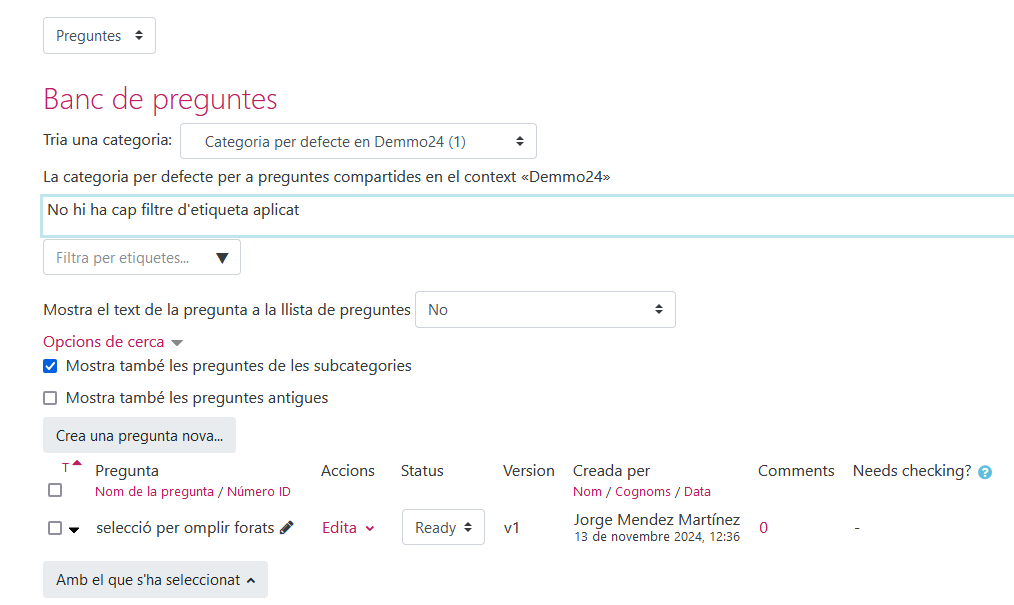Open the comments count link showing 0

click(x=763, y=528)
